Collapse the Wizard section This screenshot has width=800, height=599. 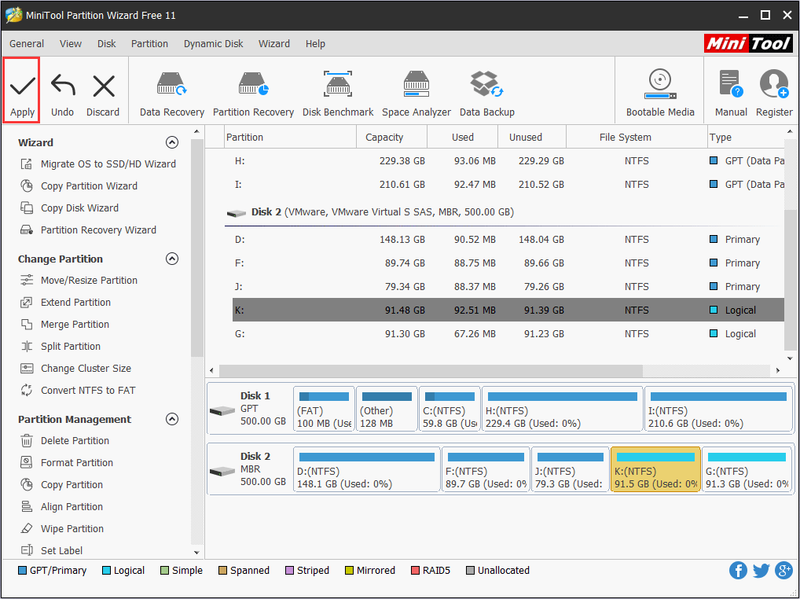point(172,142)
